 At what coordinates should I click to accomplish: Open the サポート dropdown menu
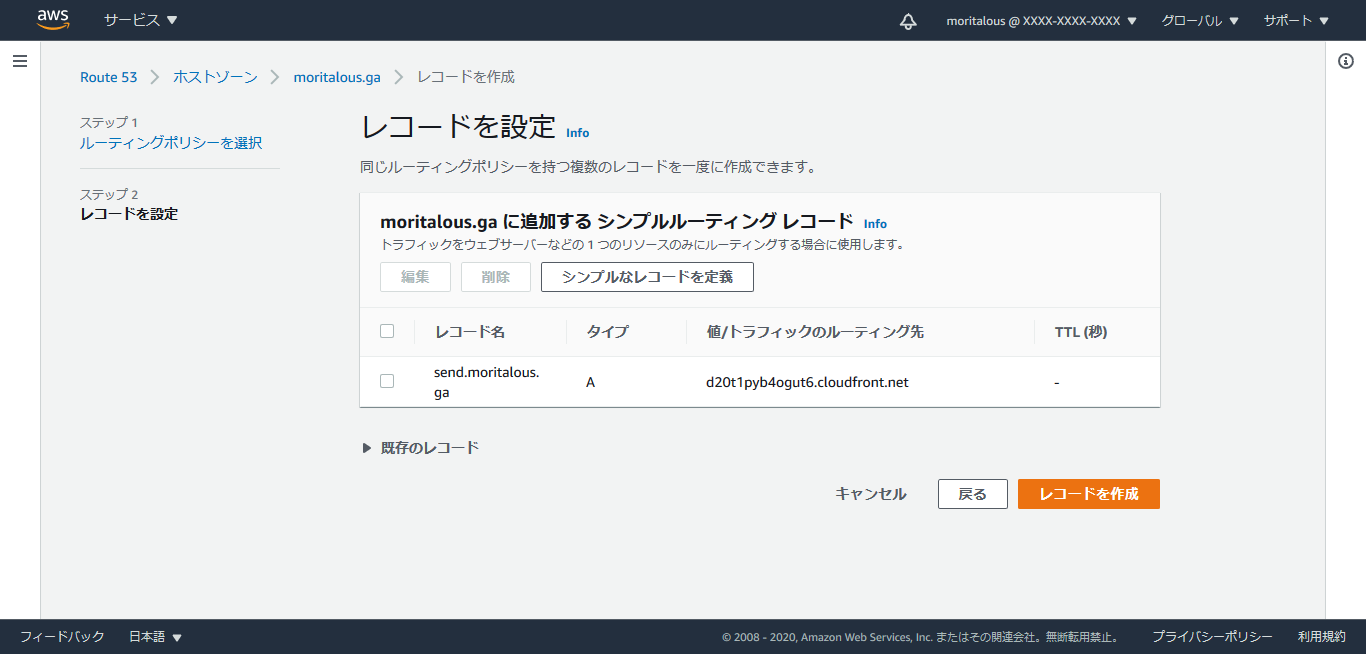point(1296,21)
